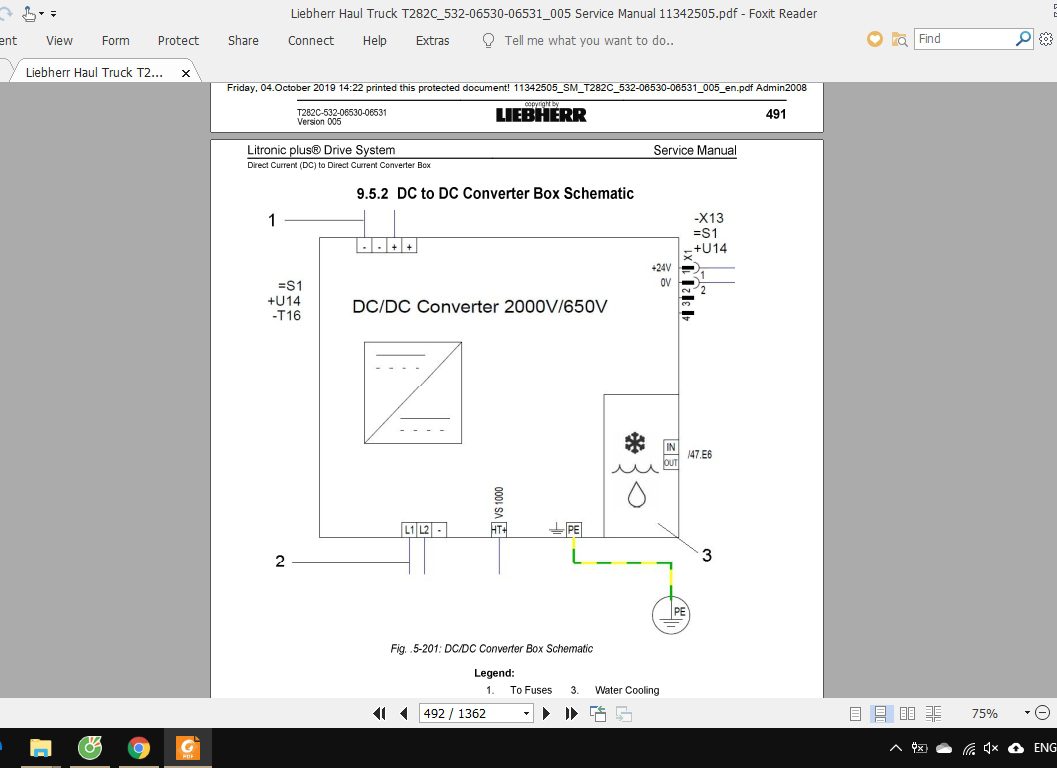
Task: Click the '-X13' connector label
Action: click(708, 218)
